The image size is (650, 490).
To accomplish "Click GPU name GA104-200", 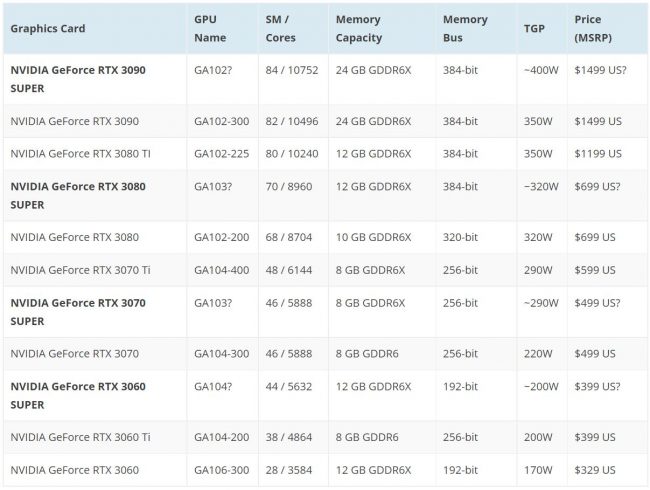I will [x=221, y=437].
